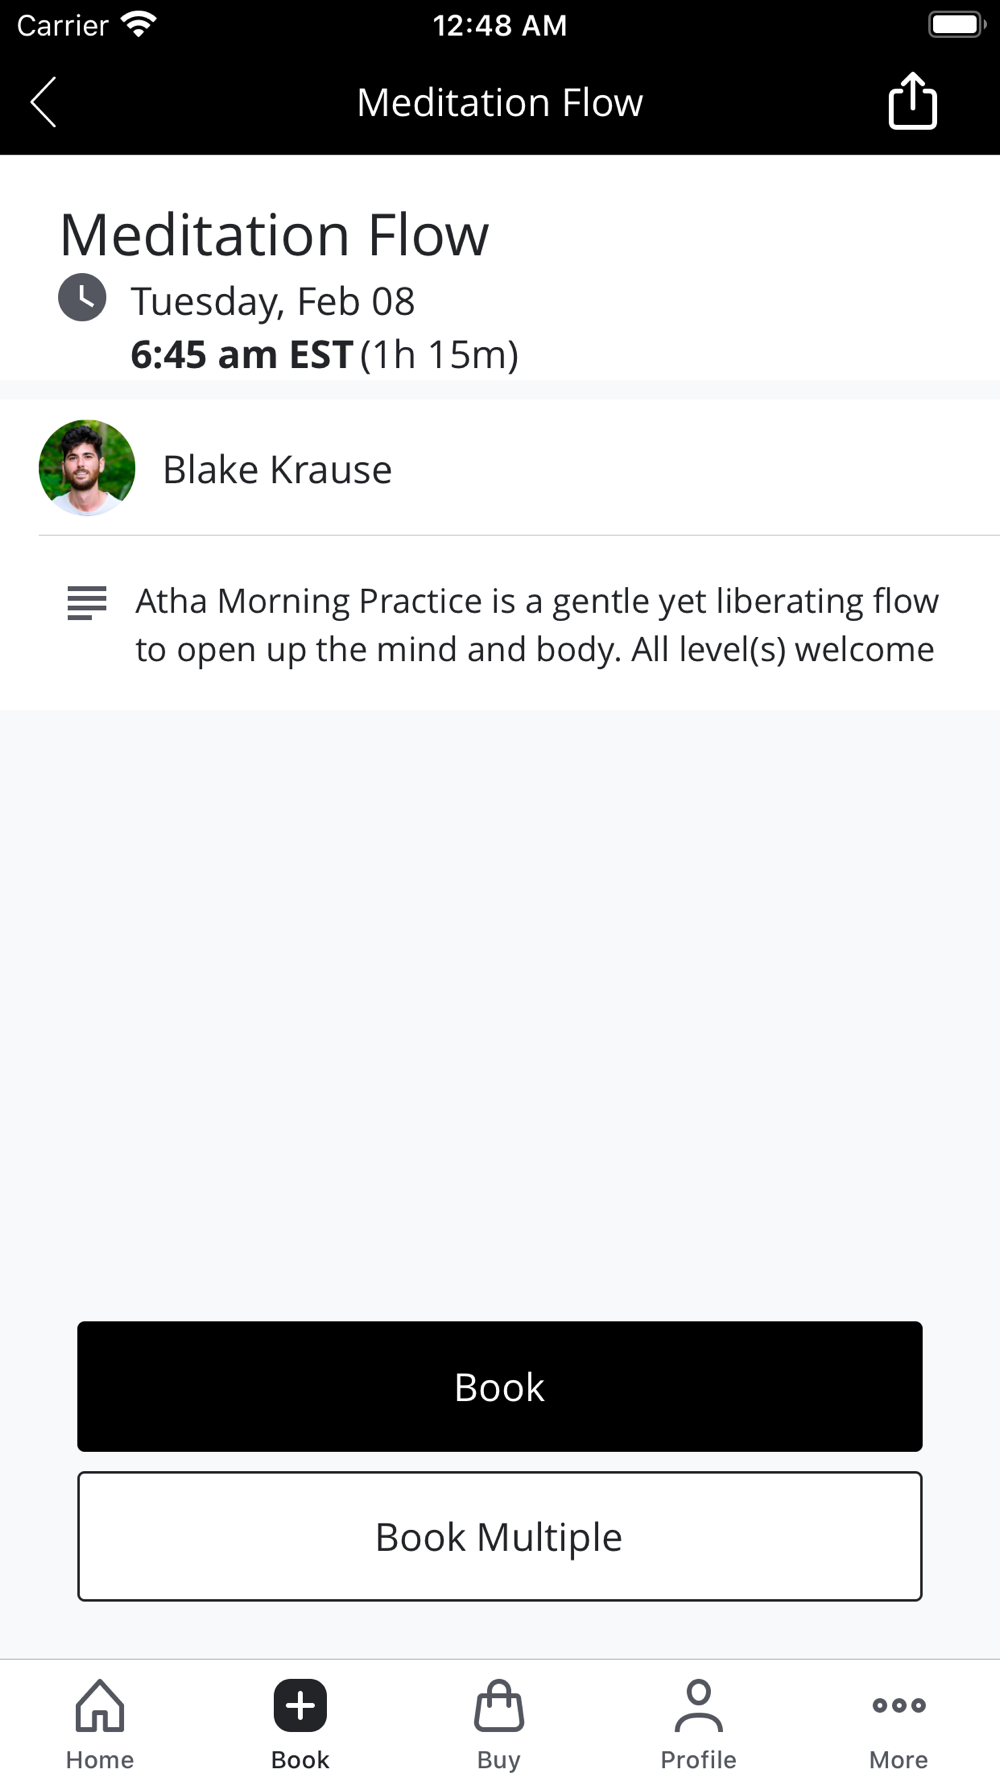The image size is (1000, 1778).
Task: Tap the back arrow icon
Action: (x=43, y=102)
